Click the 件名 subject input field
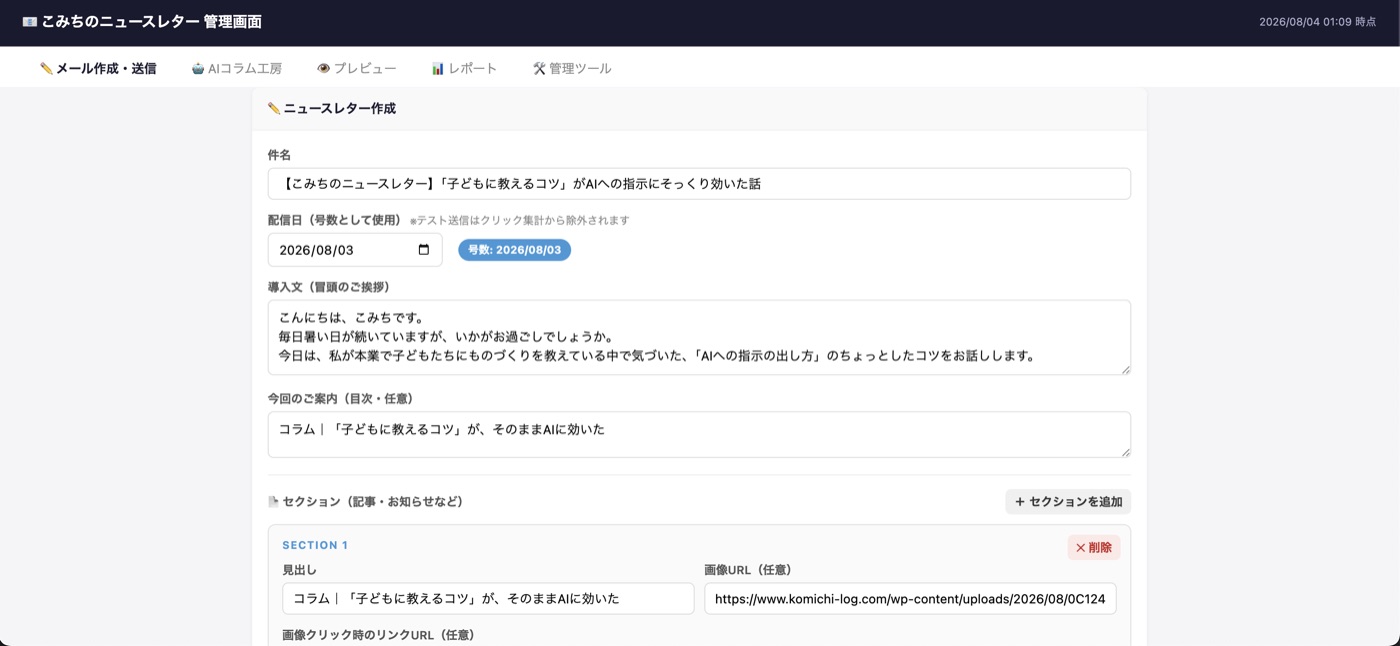This screenshot has width=1400, height=646. (699, 184)
